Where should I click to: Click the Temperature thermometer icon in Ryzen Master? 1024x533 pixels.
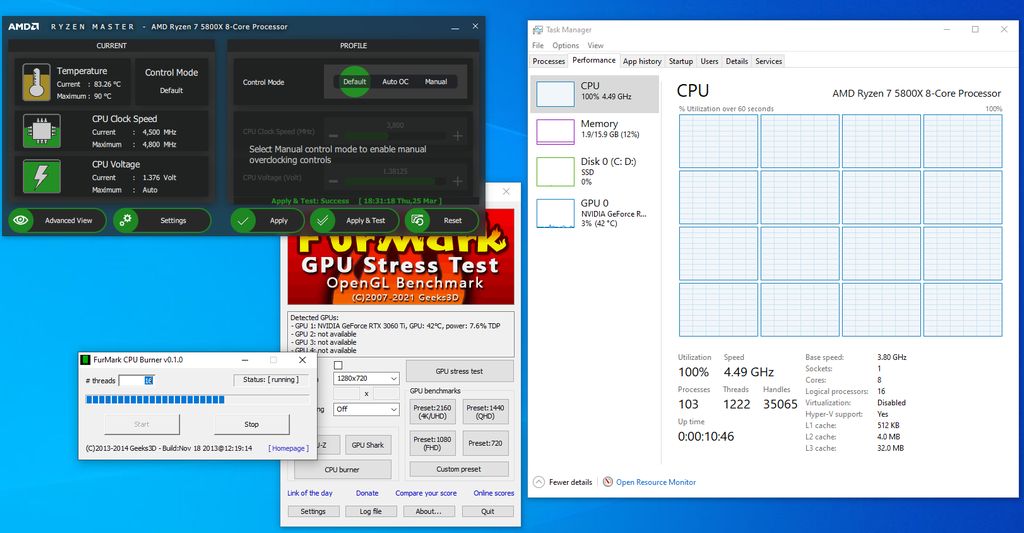tap(37, 82)
